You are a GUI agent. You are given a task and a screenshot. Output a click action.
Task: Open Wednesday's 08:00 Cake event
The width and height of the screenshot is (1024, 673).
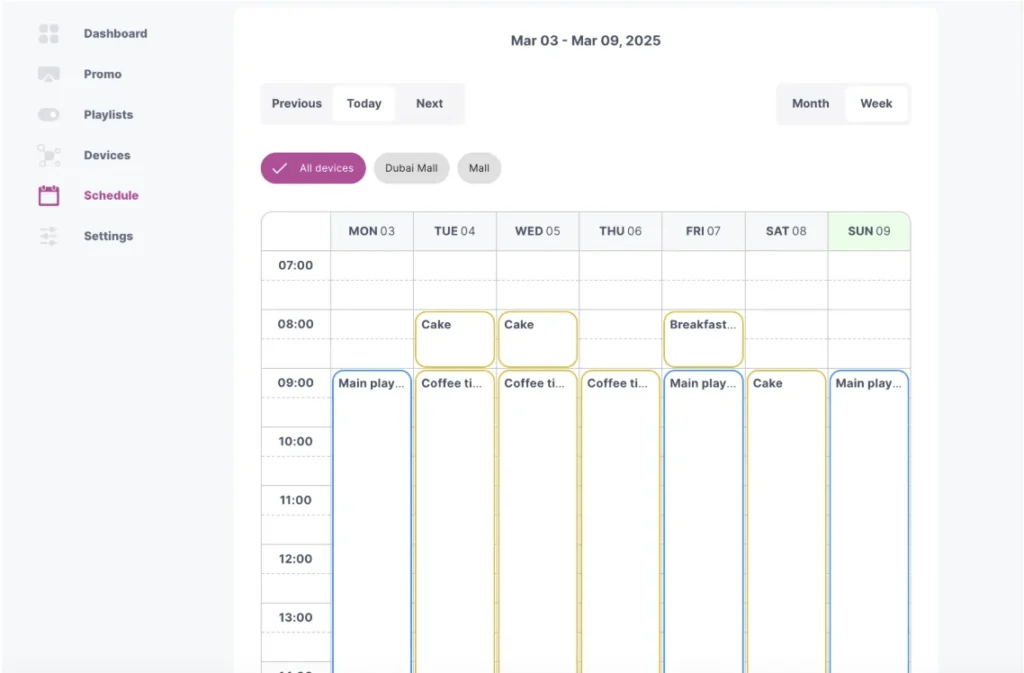[537, 339]
